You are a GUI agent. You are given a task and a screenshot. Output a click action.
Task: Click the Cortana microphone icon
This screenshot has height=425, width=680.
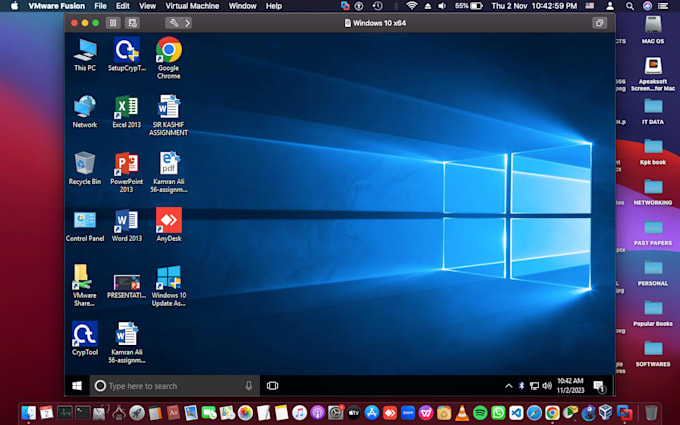tap(249, 386)
